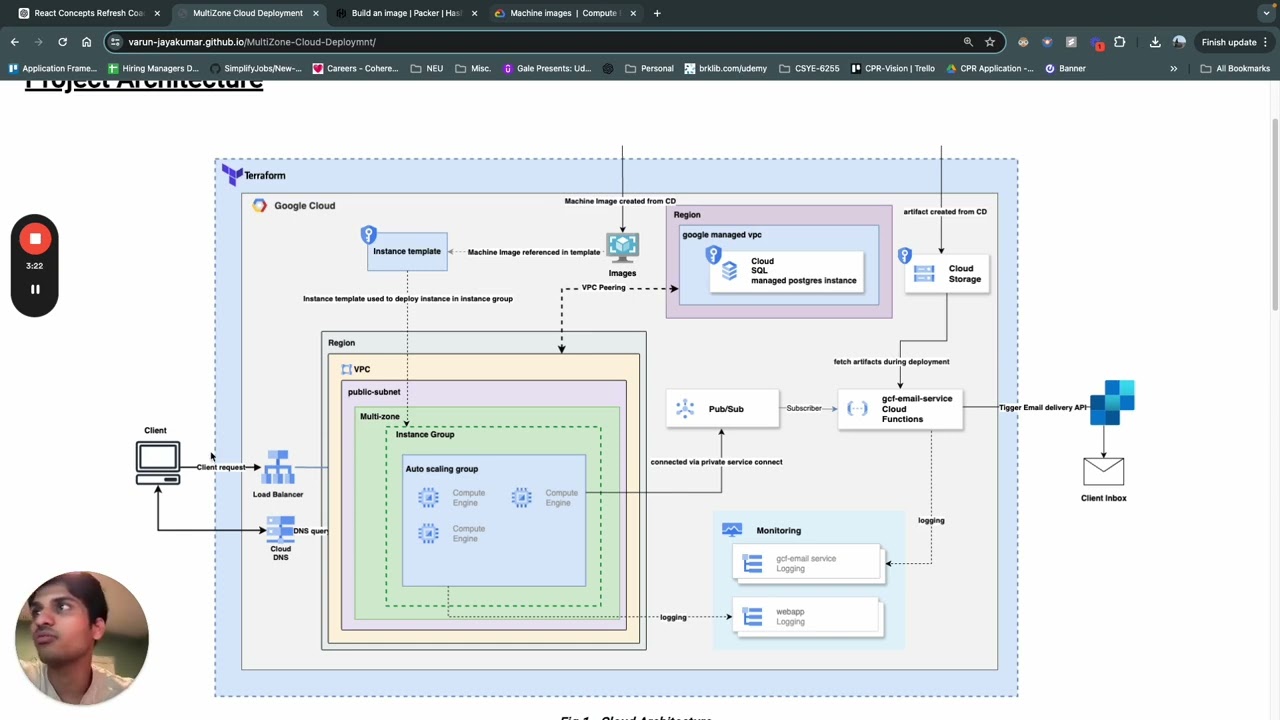Open the All Bookmarks folder
Image resolution: width=1280 pixels, height=720 pixels.
point(1235,68)
